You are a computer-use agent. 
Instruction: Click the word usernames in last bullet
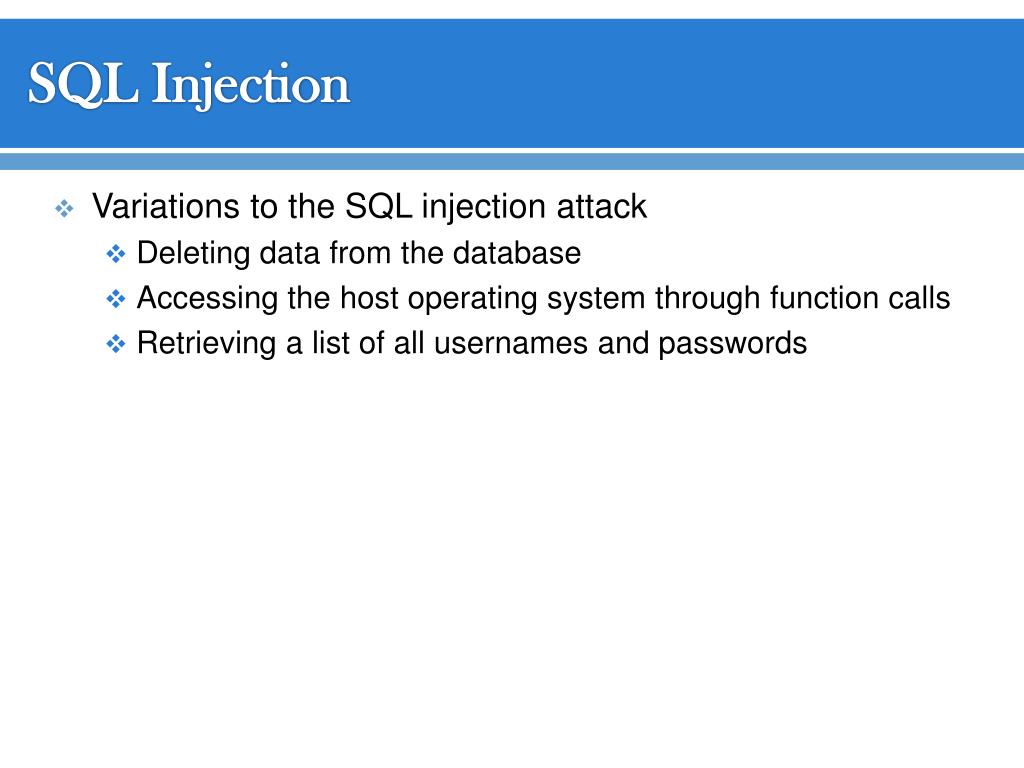pos(511,344)
